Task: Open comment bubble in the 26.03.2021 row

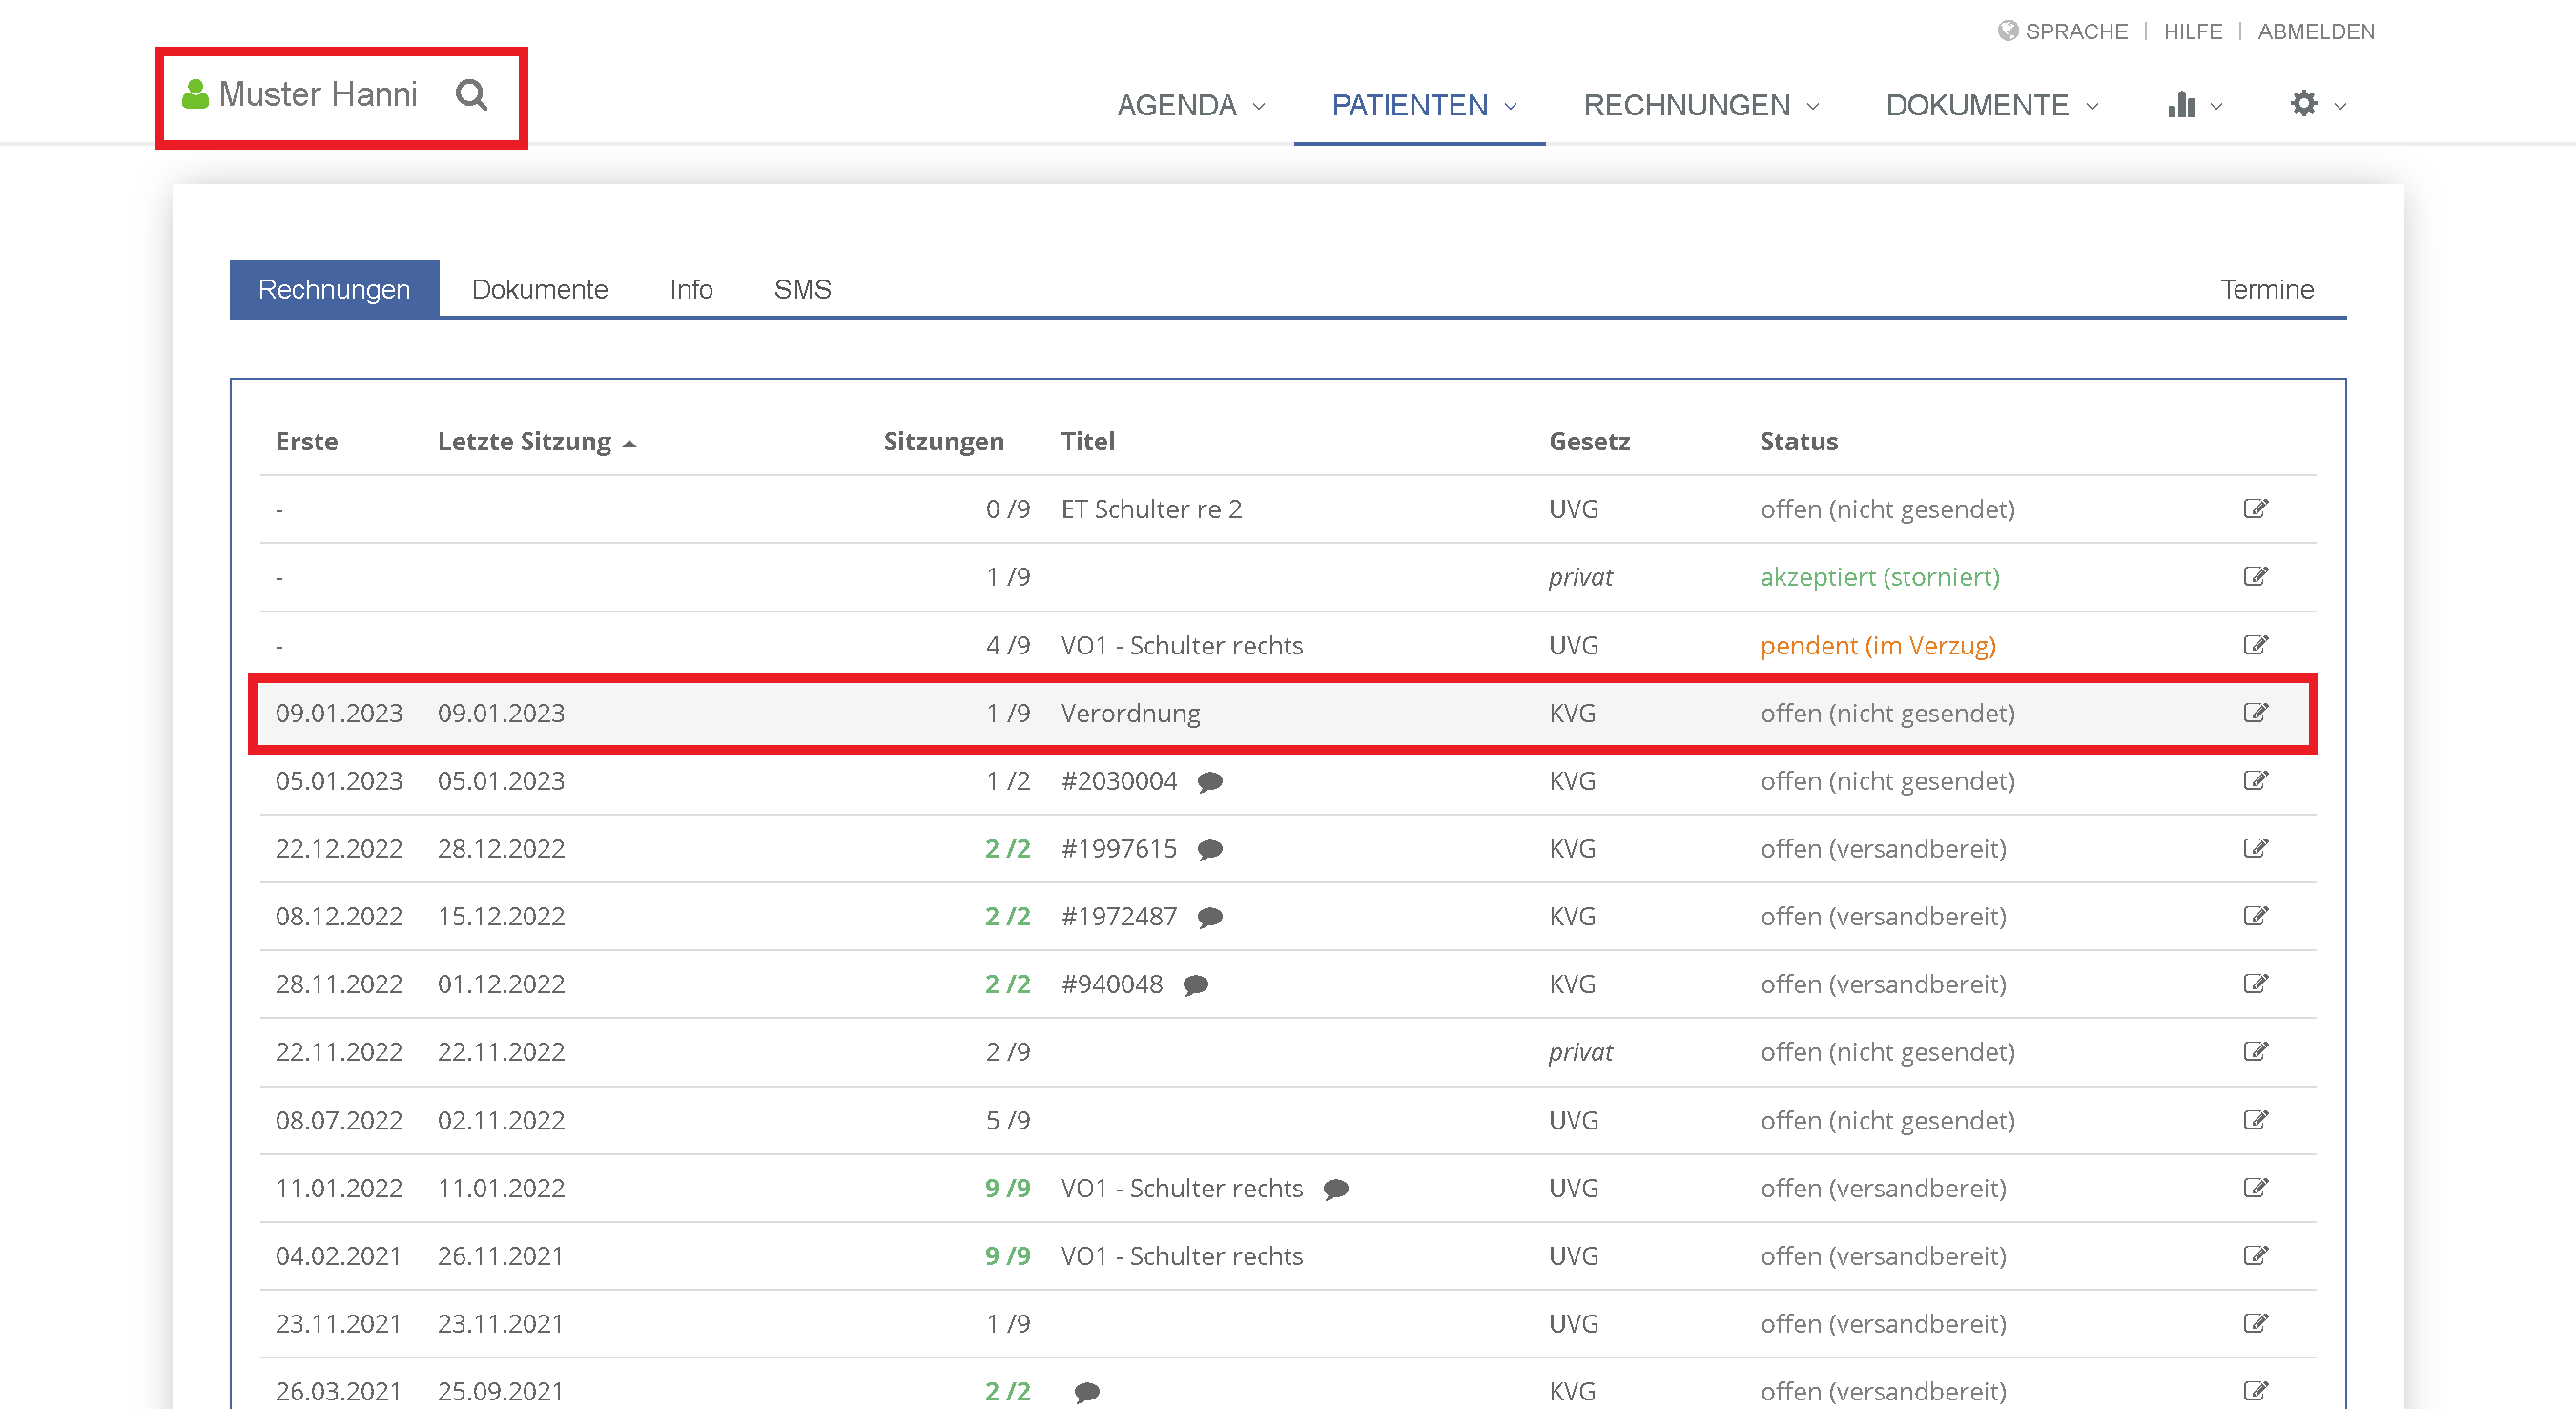Action: pyautogui.click(x=1087, y=1392)
